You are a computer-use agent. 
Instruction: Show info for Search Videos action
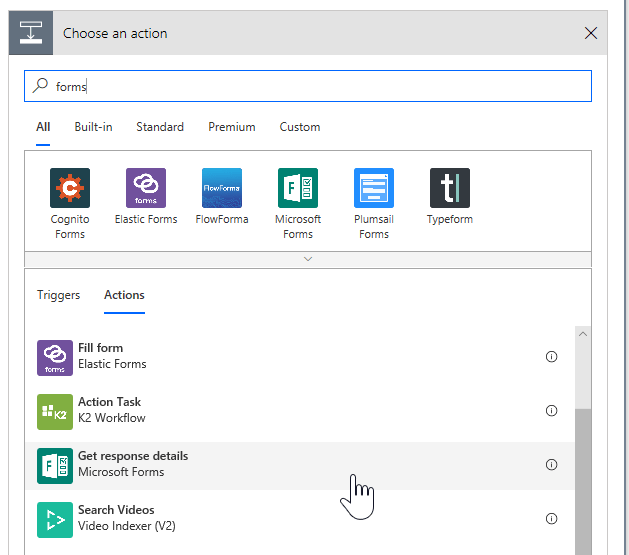click(552, 519)
